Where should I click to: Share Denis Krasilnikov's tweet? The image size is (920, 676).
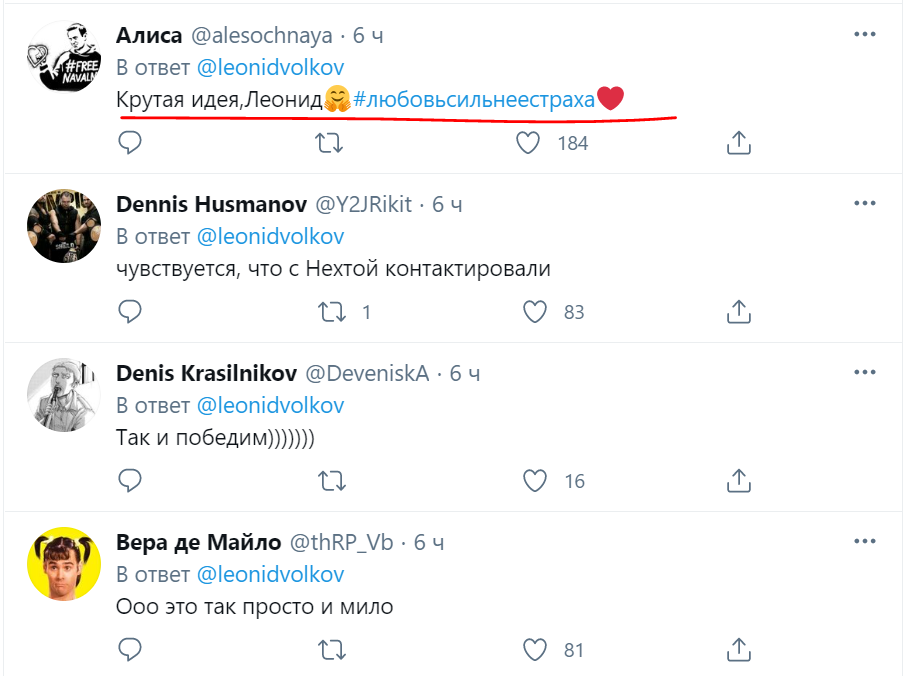pos(737,481)
